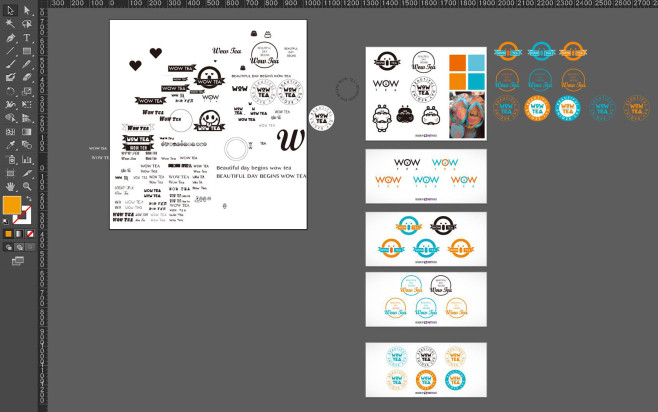
Task: Select the Artboard tool
Action: pos(10,173)
